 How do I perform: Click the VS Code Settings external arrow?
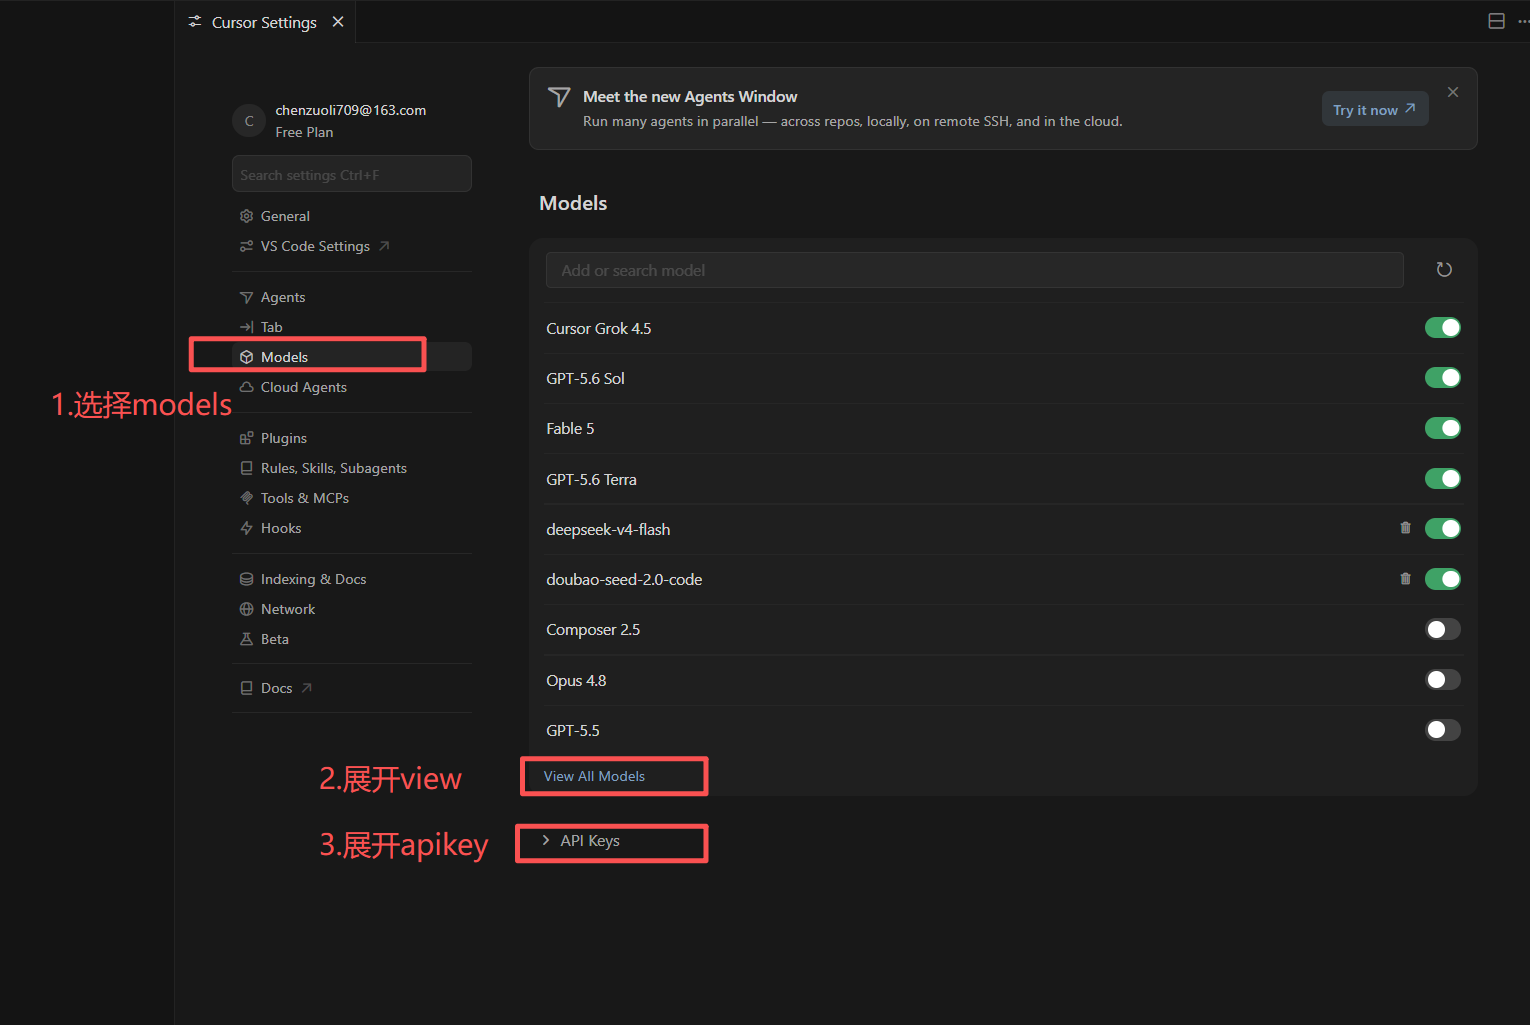coord(384,246)
